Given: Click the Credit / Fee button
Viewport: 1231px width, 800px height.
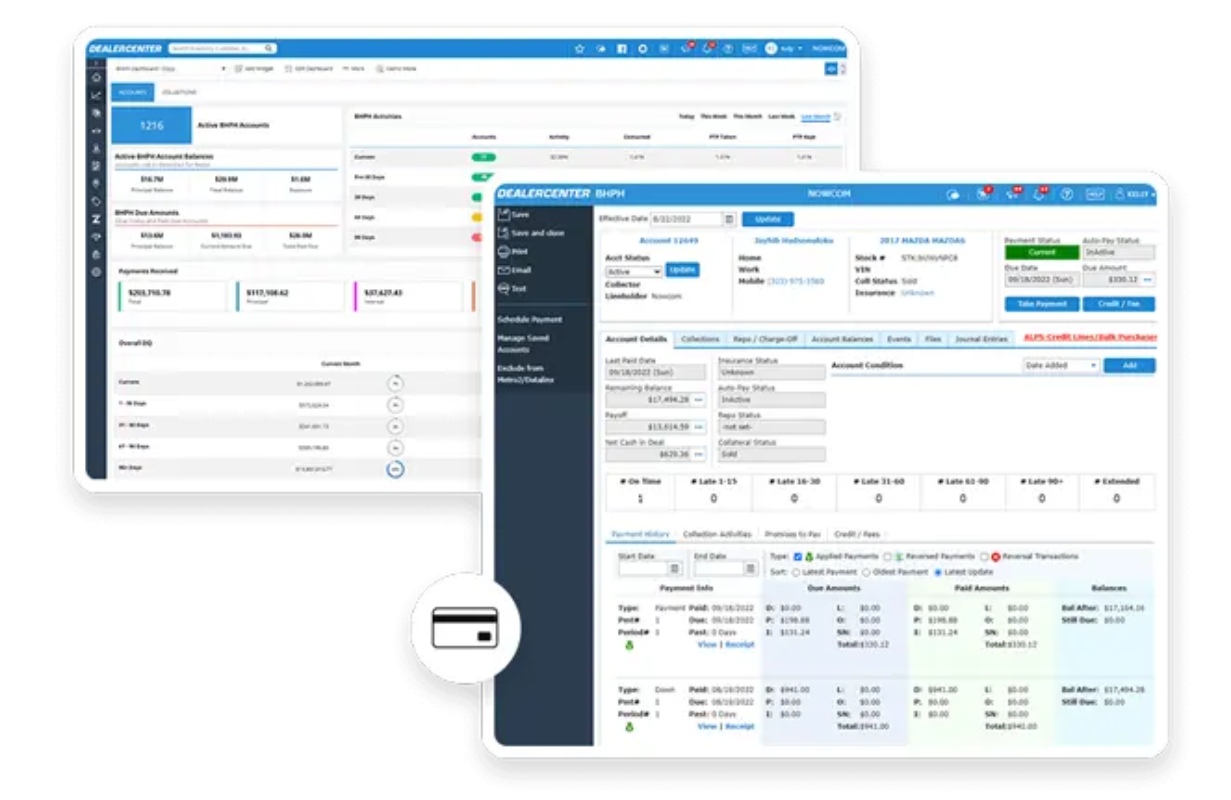Looking at the screenshot, I should tap(1118, 304).
